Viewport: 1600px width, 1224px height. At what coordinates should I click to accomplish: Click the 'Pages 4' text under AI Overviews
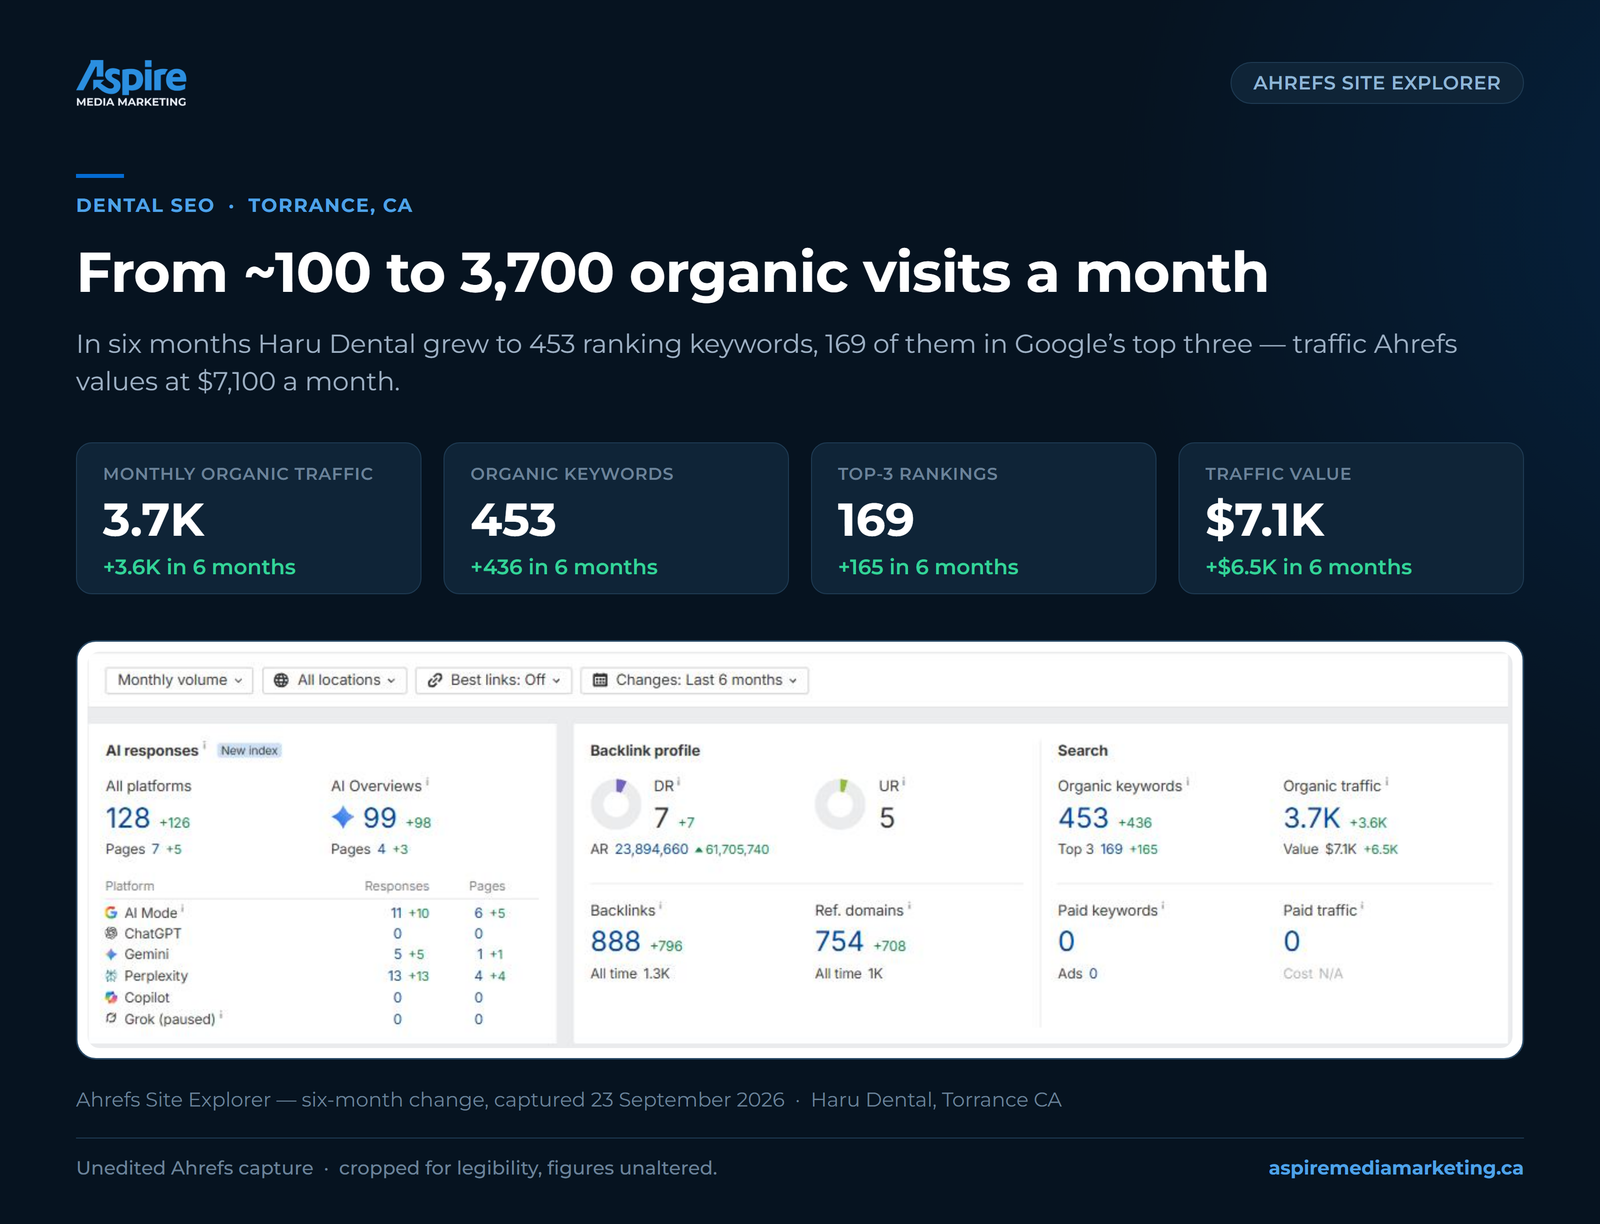pos(358,849)
